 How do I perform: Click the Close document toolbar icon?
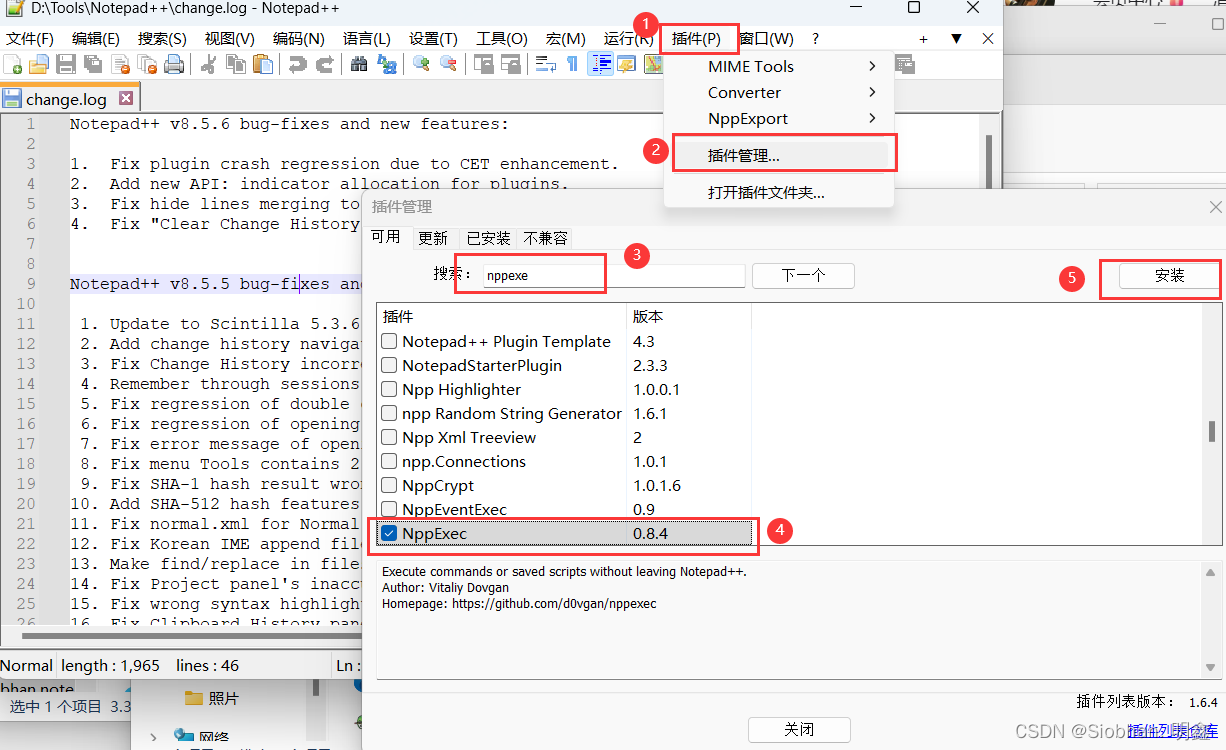click(x=121, y=65)
